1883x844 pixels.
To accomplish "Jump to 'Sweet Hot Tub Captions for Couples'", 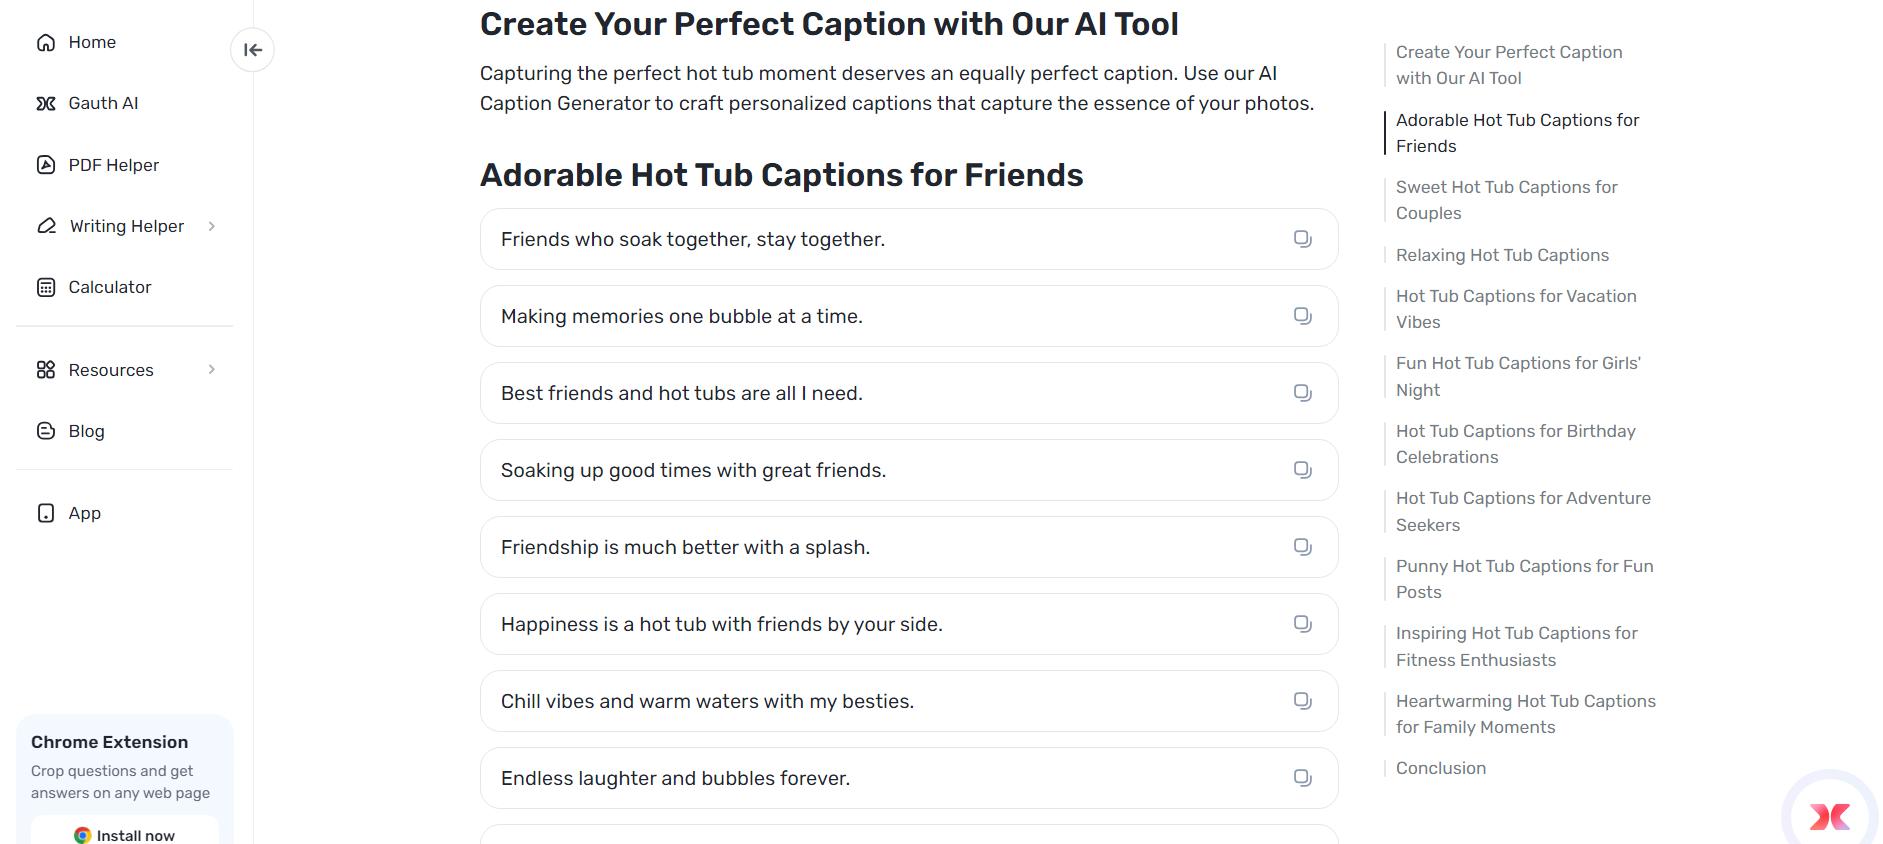I will [1508, 200].
